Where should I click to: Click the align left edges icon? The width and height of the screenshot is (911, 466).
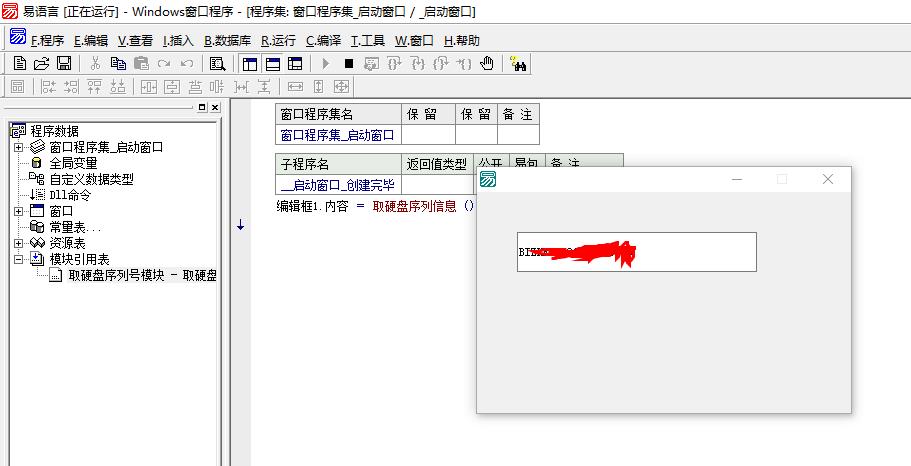click(x=48, y=87)
